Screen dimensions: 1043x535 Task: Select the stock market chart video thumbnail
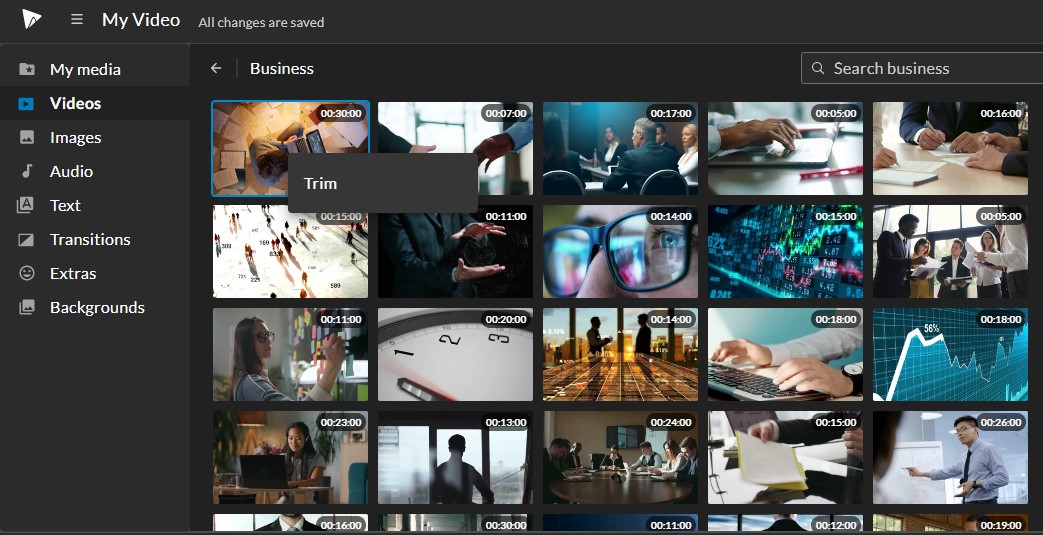tap(785, 252)
